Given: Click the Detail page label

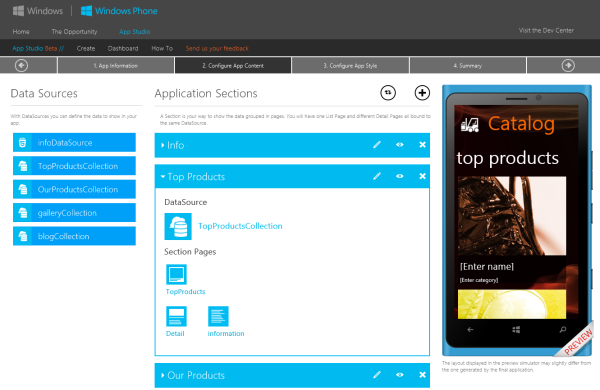Looking at the screenshot, I should coord(175,333).
